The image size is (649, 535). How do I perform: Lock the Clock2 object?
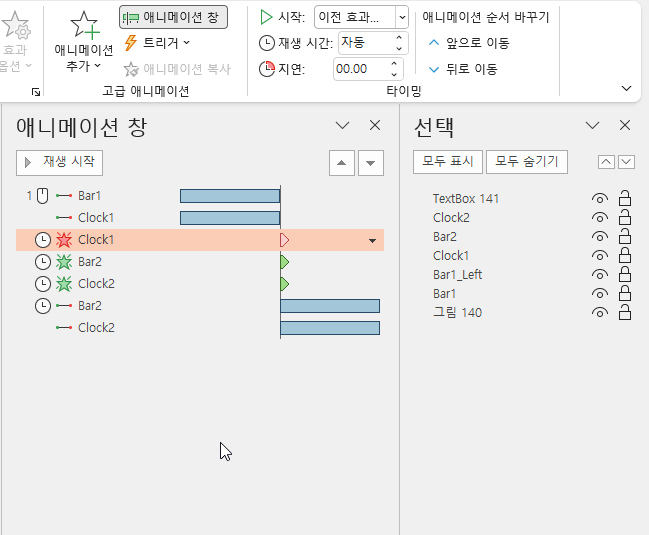625,217
